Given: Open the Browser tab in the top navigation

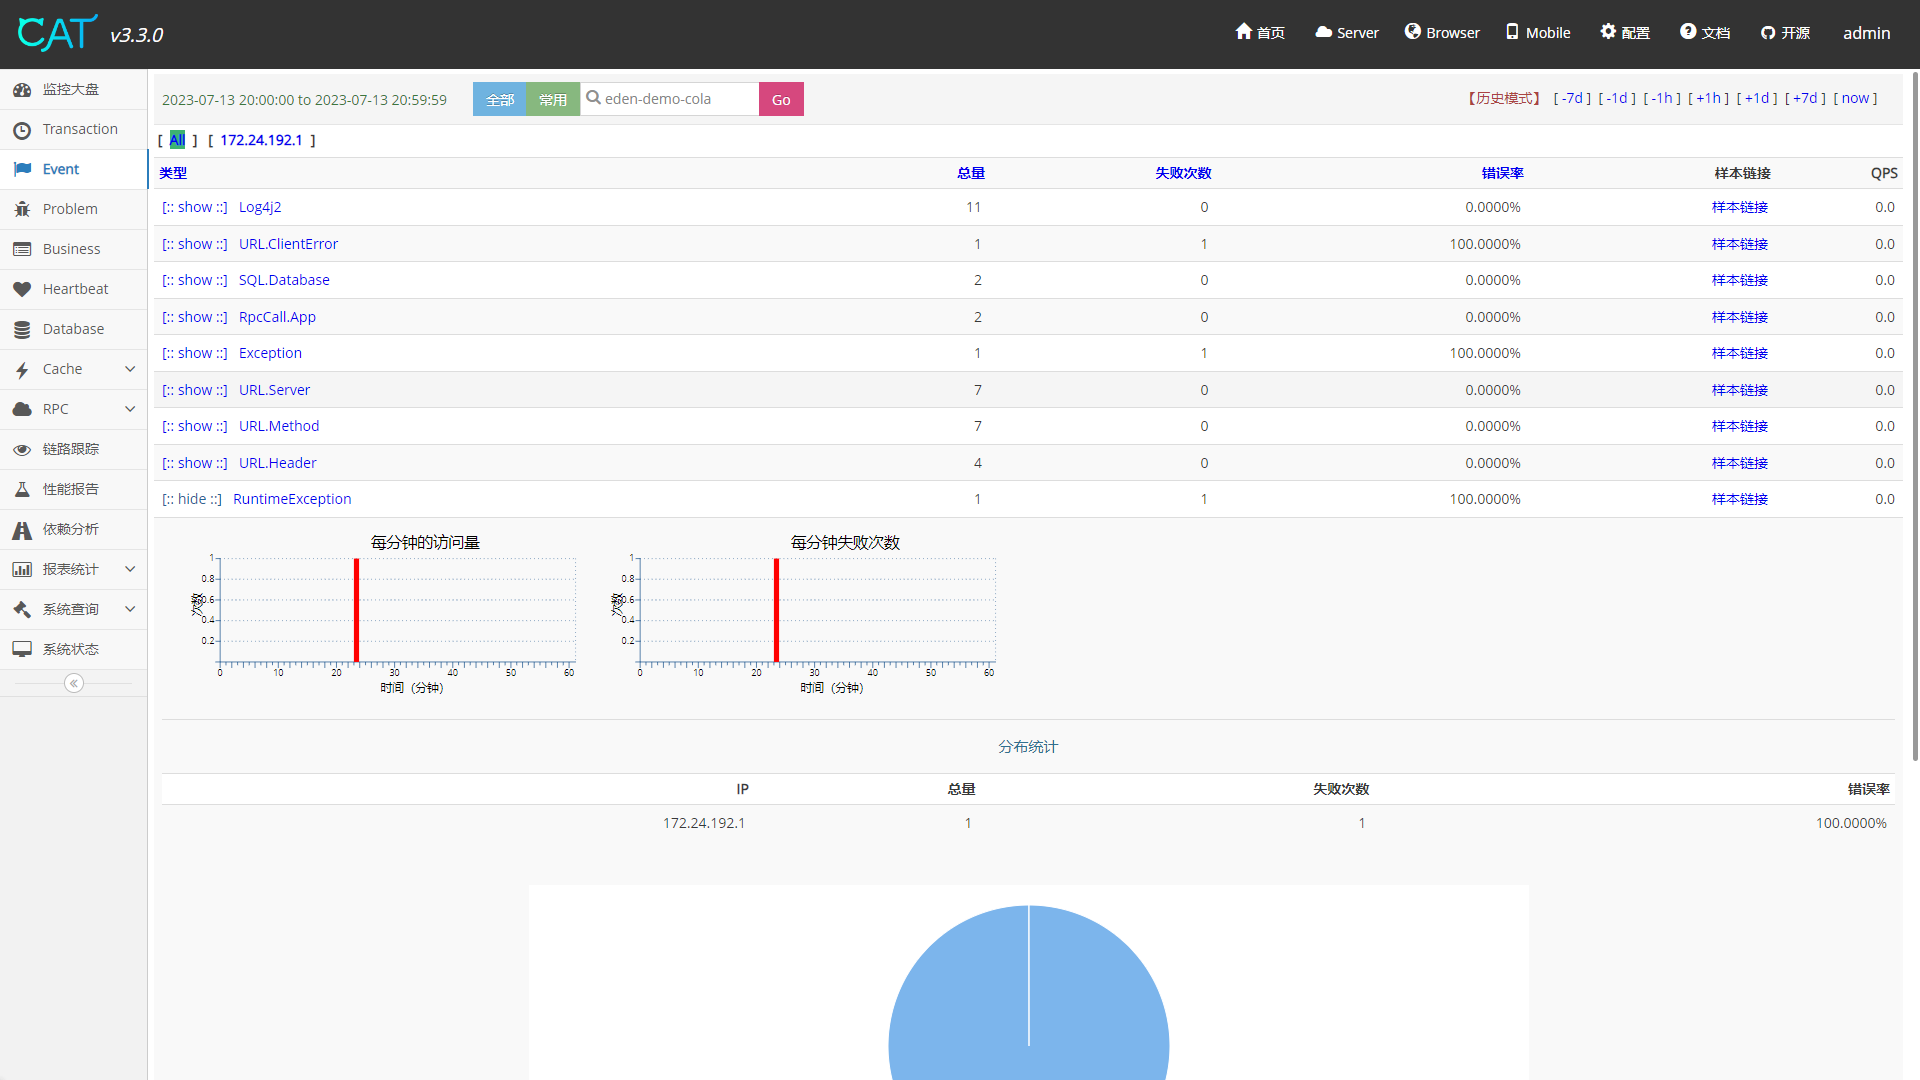Looking at the screenshot, I should pos(1442,33).
